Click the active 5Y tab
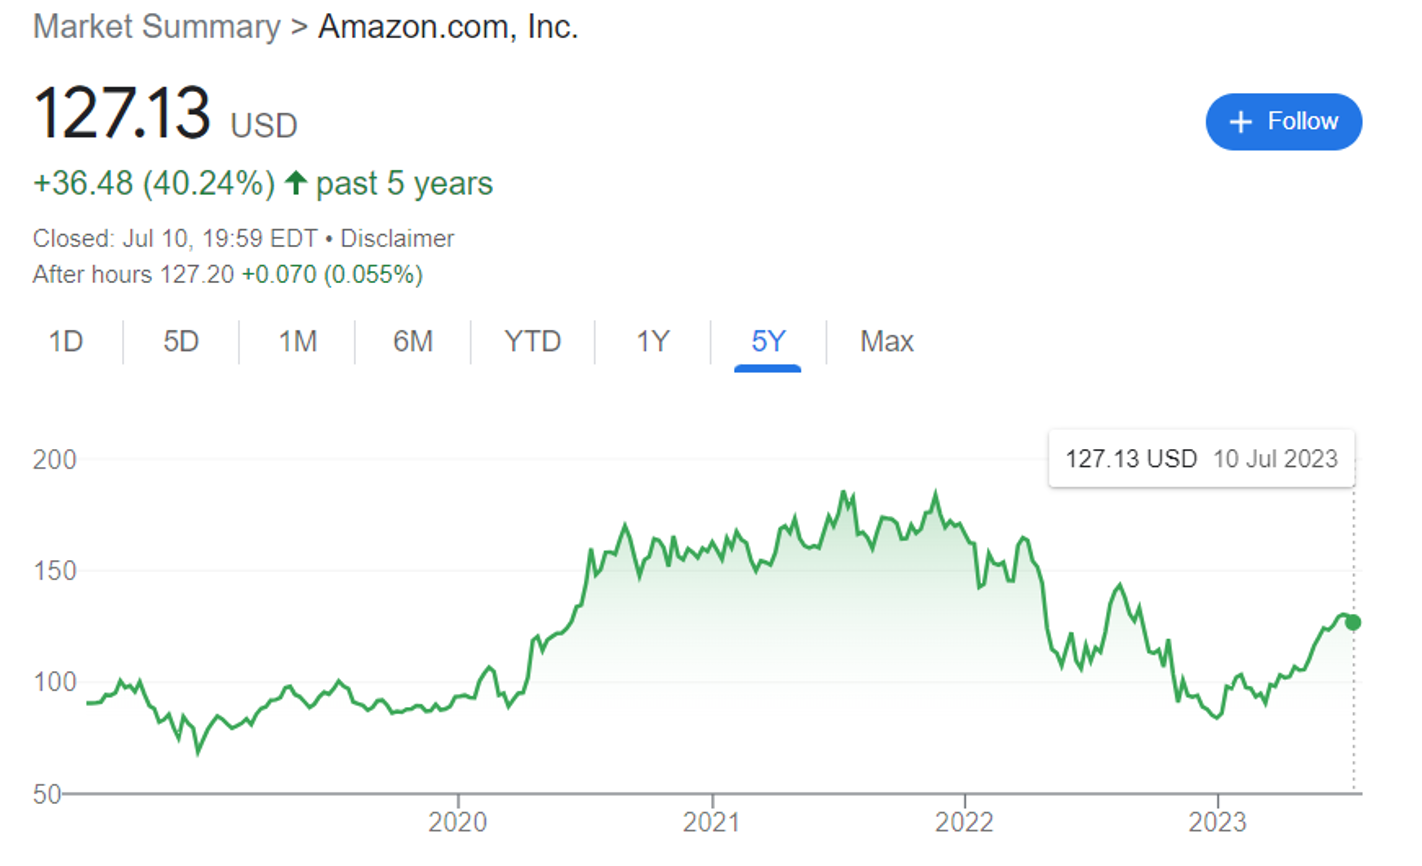This screenshot has height=866, width=1422. [768, 342]
